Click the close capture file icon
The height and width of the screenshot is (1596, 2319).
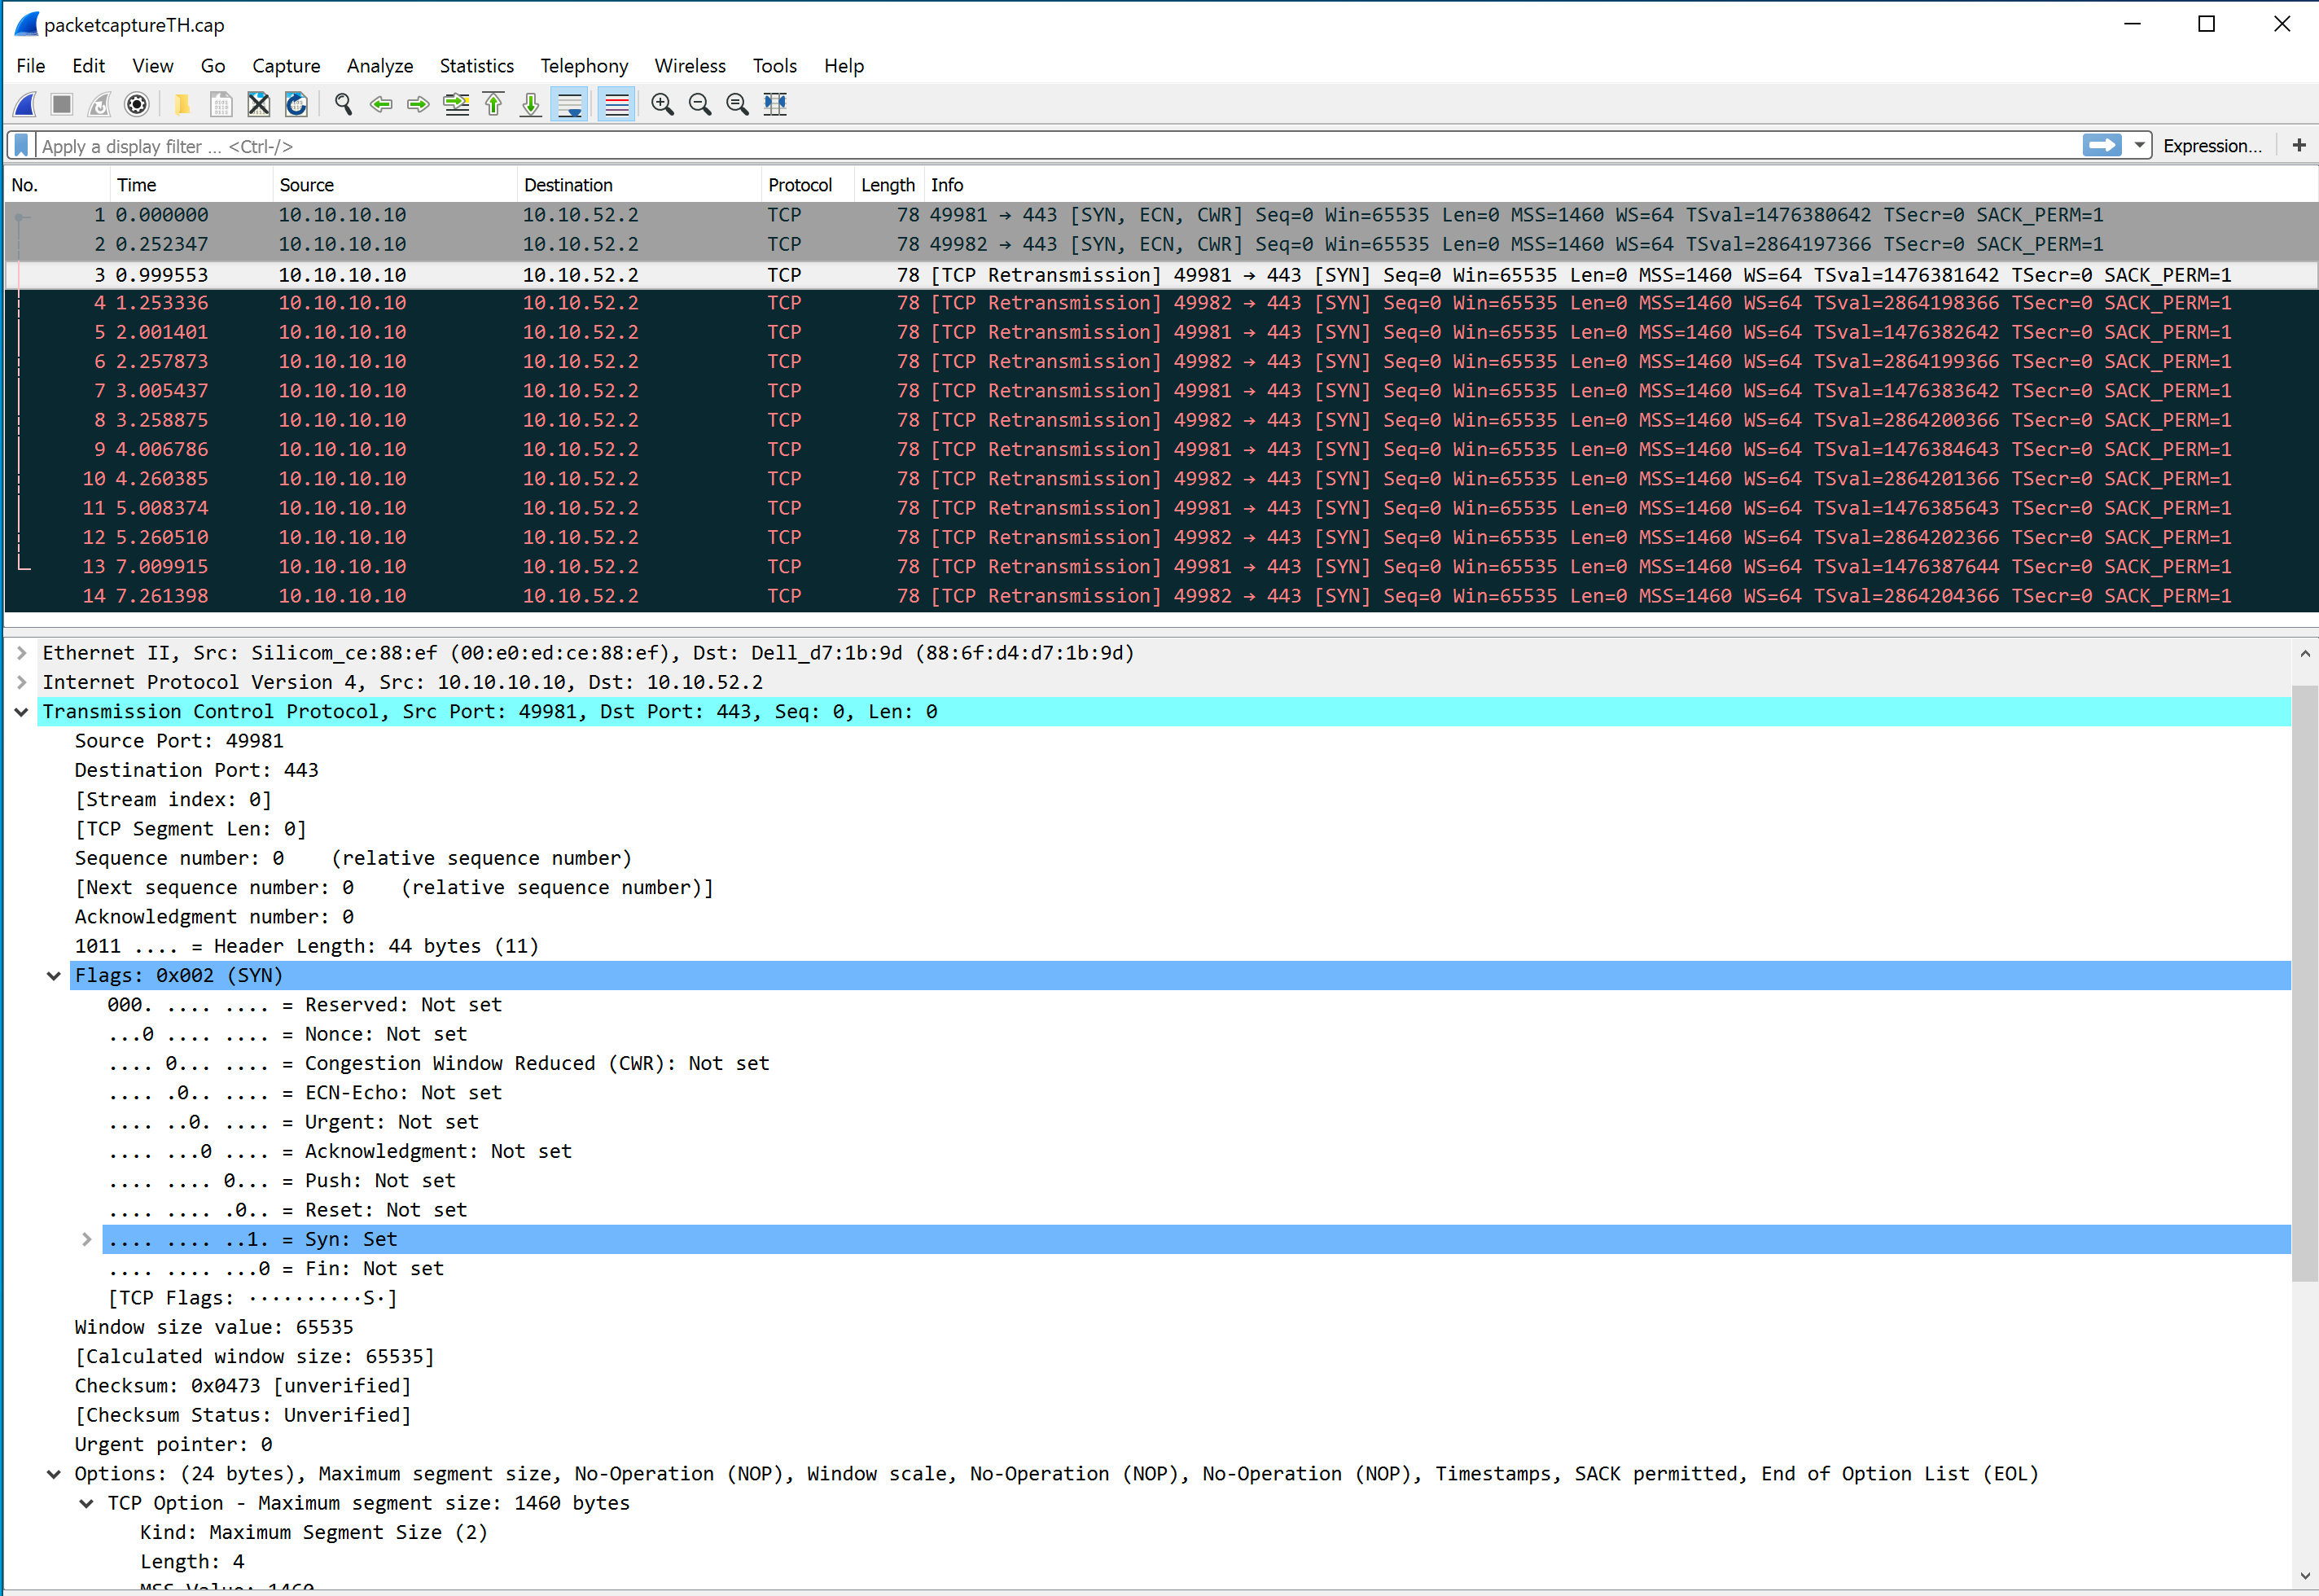259,104
